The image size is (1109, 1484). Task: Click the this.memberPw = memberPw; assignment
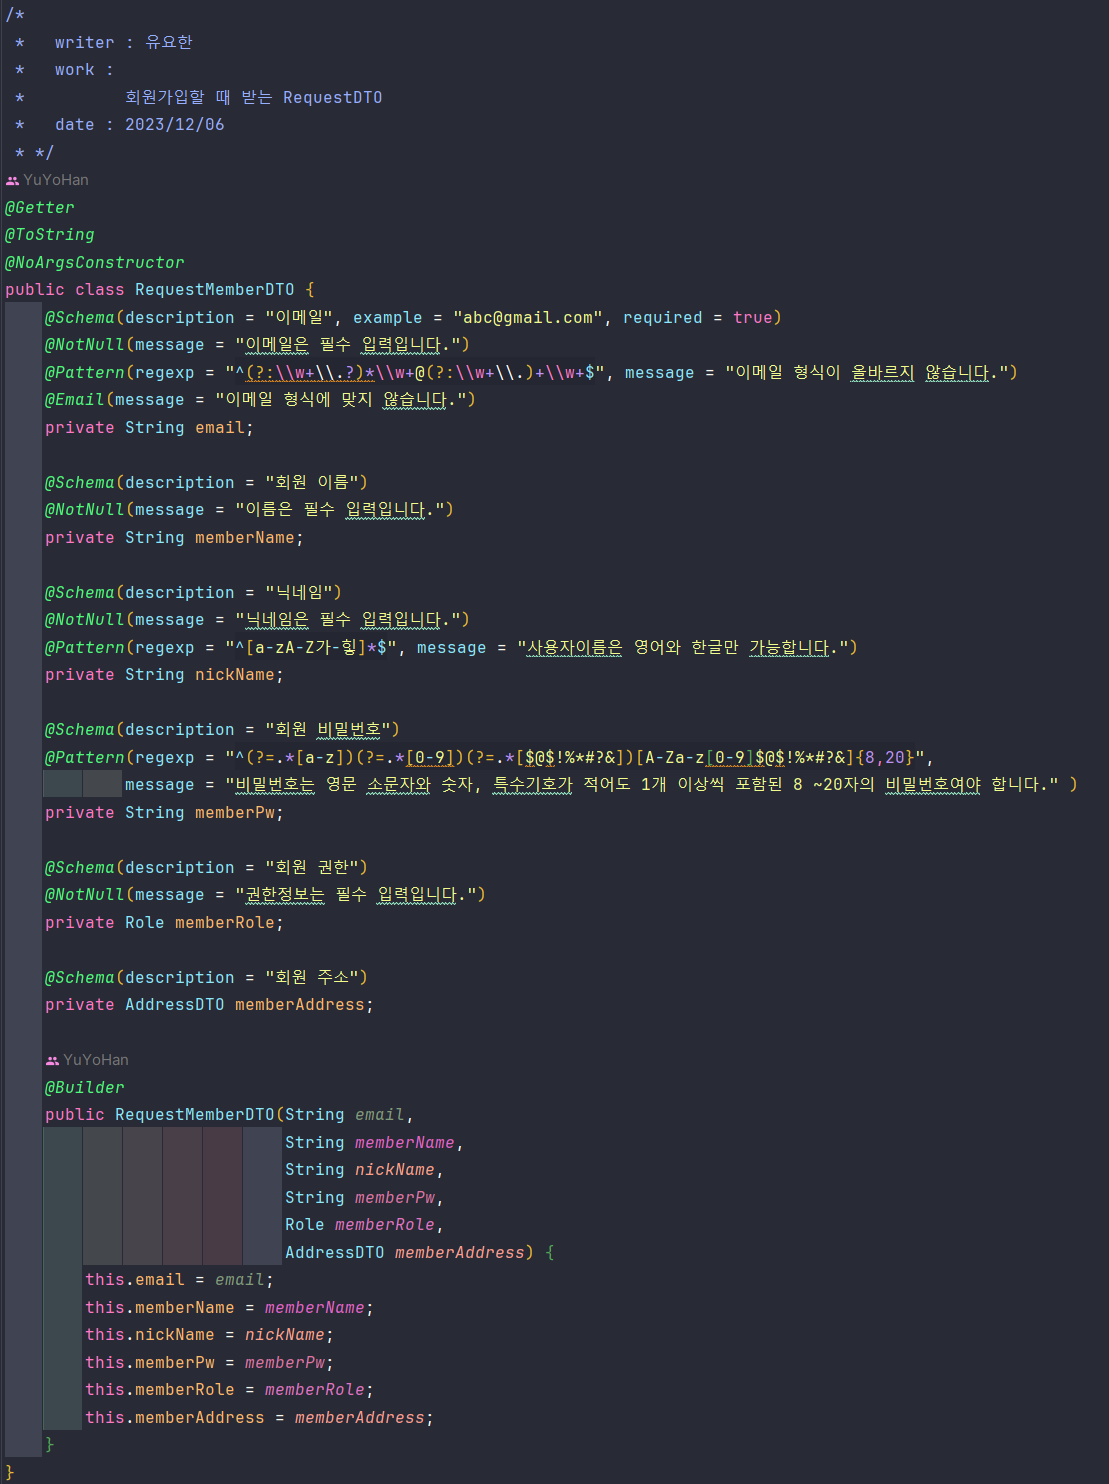click(x=209, y=1362)
